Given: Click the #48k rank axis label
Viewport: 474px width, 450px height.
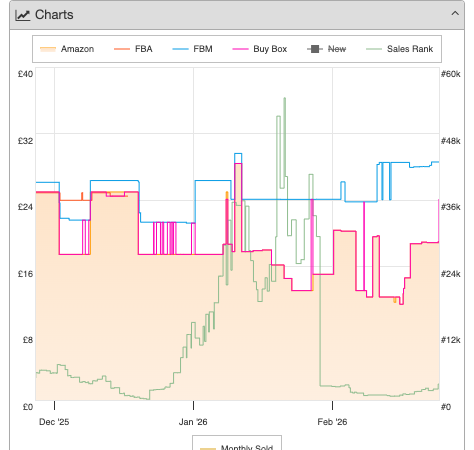Looking at the screenshot, I should click(451, 141).
